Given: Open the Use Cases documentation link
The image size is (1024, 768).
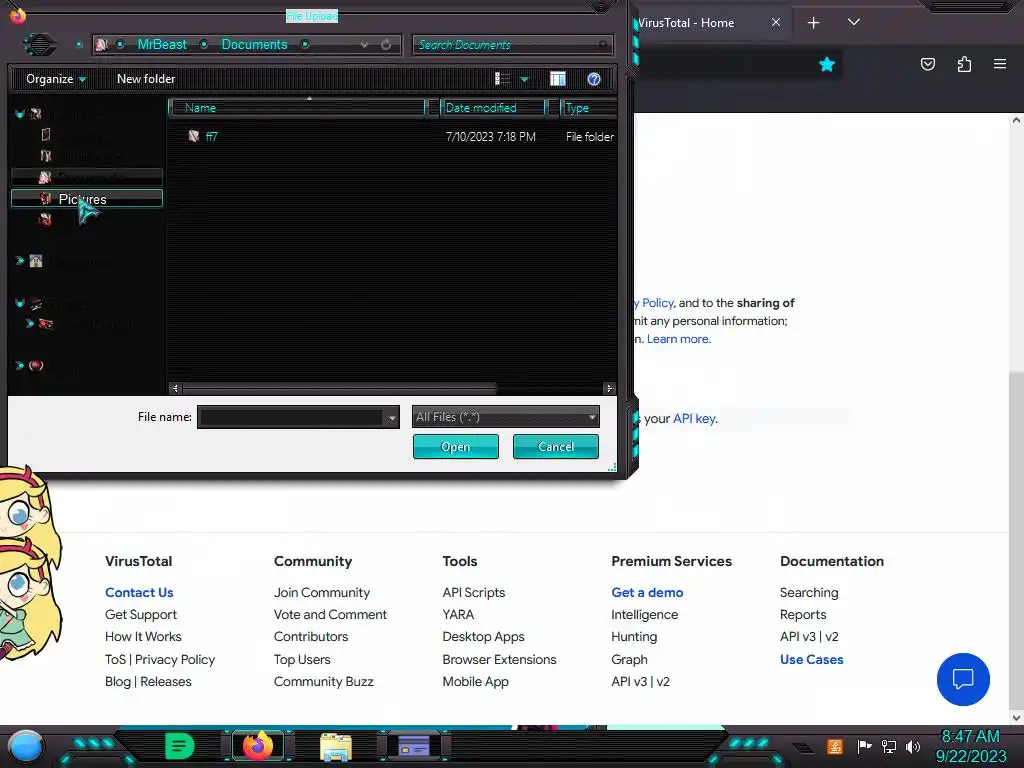Looking at the screenshot, I should click(812, 660).
